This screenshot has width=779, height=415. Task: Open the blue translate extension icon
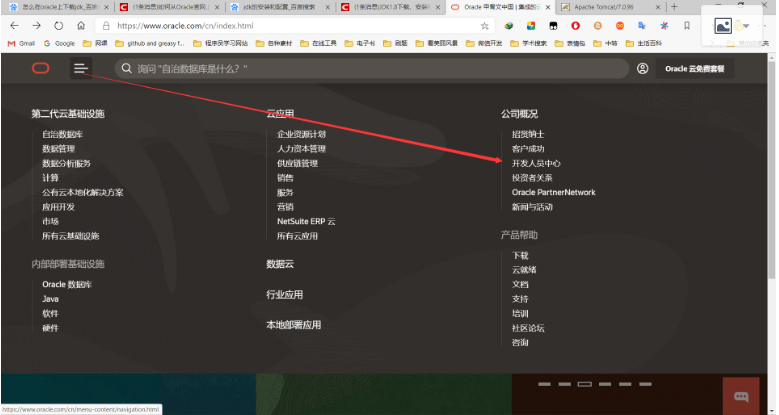[x=642, y=26]
